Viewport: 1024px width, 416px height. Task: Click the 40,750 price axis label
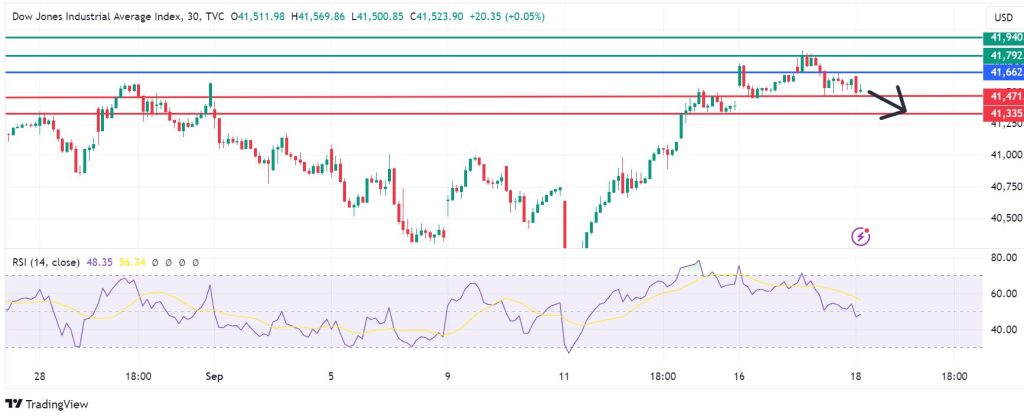(1006, 187)
